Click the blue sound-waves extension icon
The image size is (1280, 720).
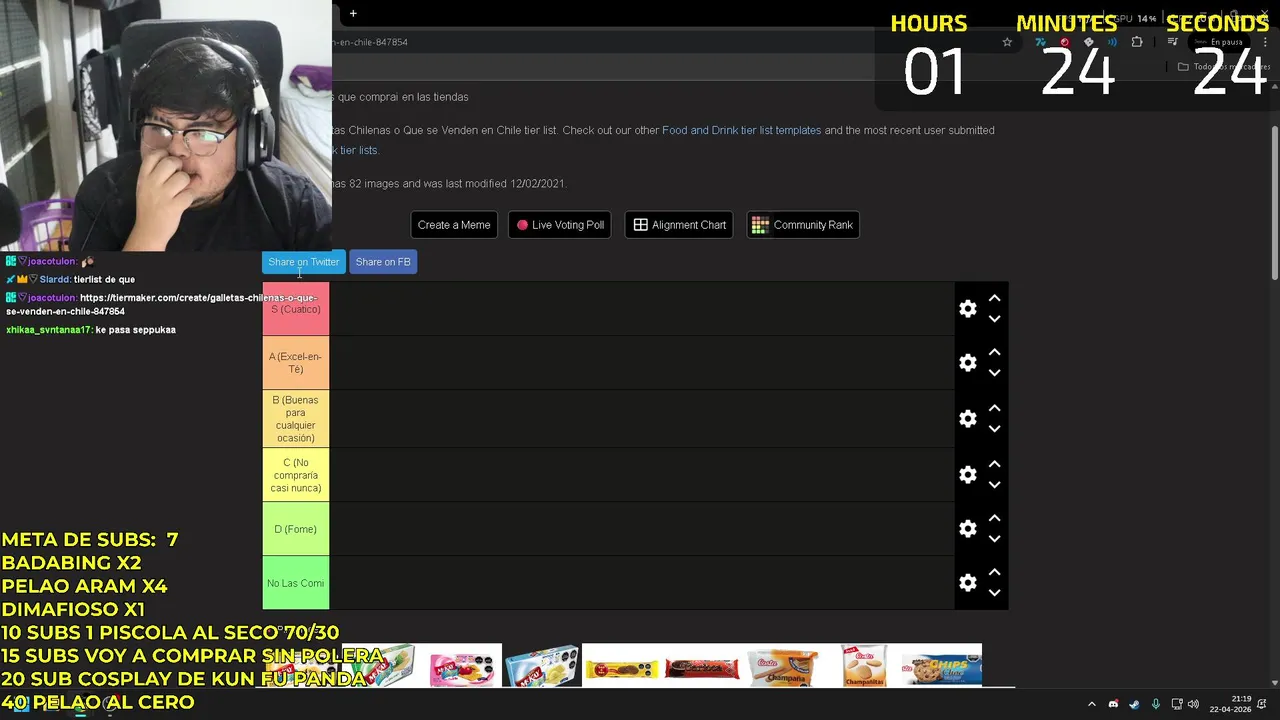[x=1112, y=42]
